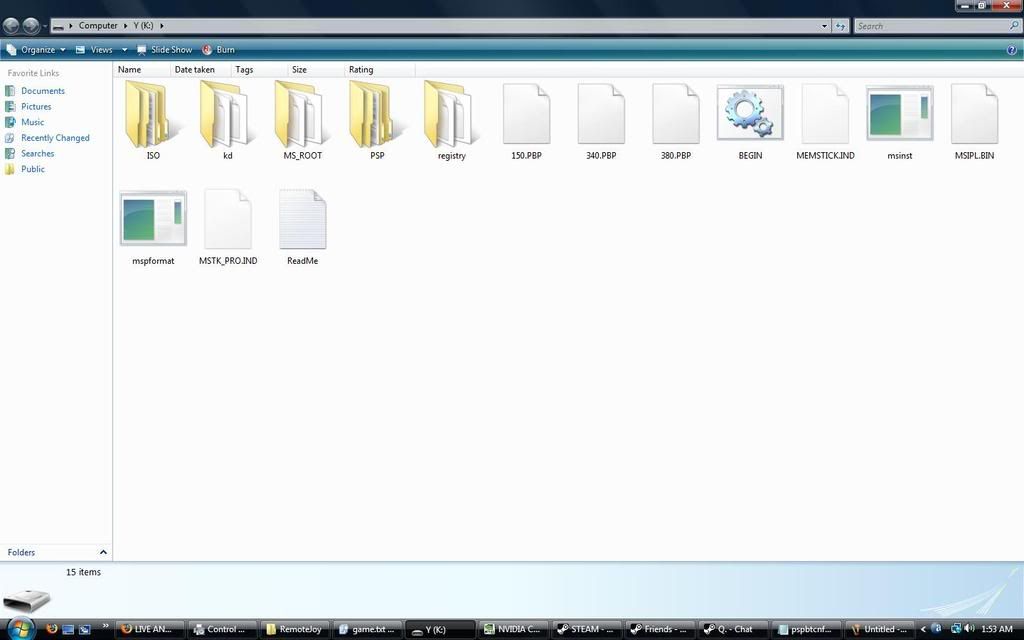Open the Organize menu
This screenshot has width=1024, height=640.
point(36,50)
